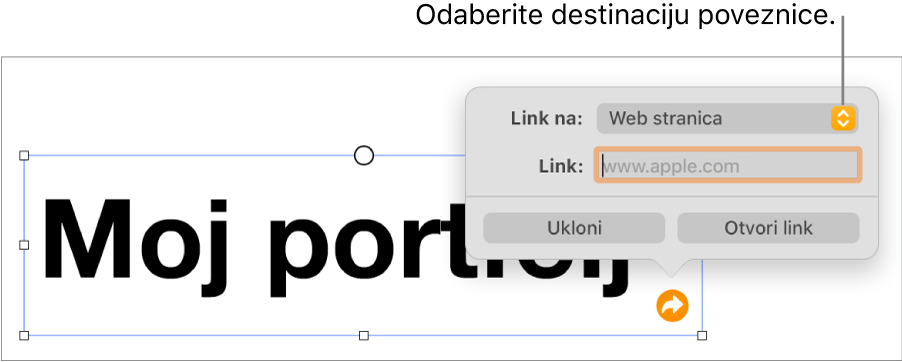
Task: Click the orange link arrow icon
Action: tap(672, 306)
